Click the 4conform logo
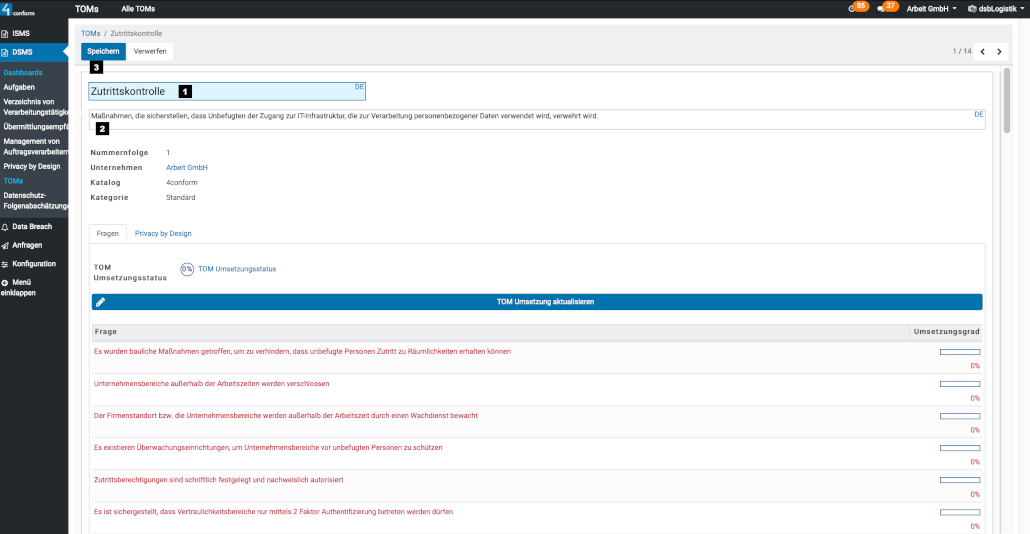The image size is (1030, 534). tap(20, 9)
